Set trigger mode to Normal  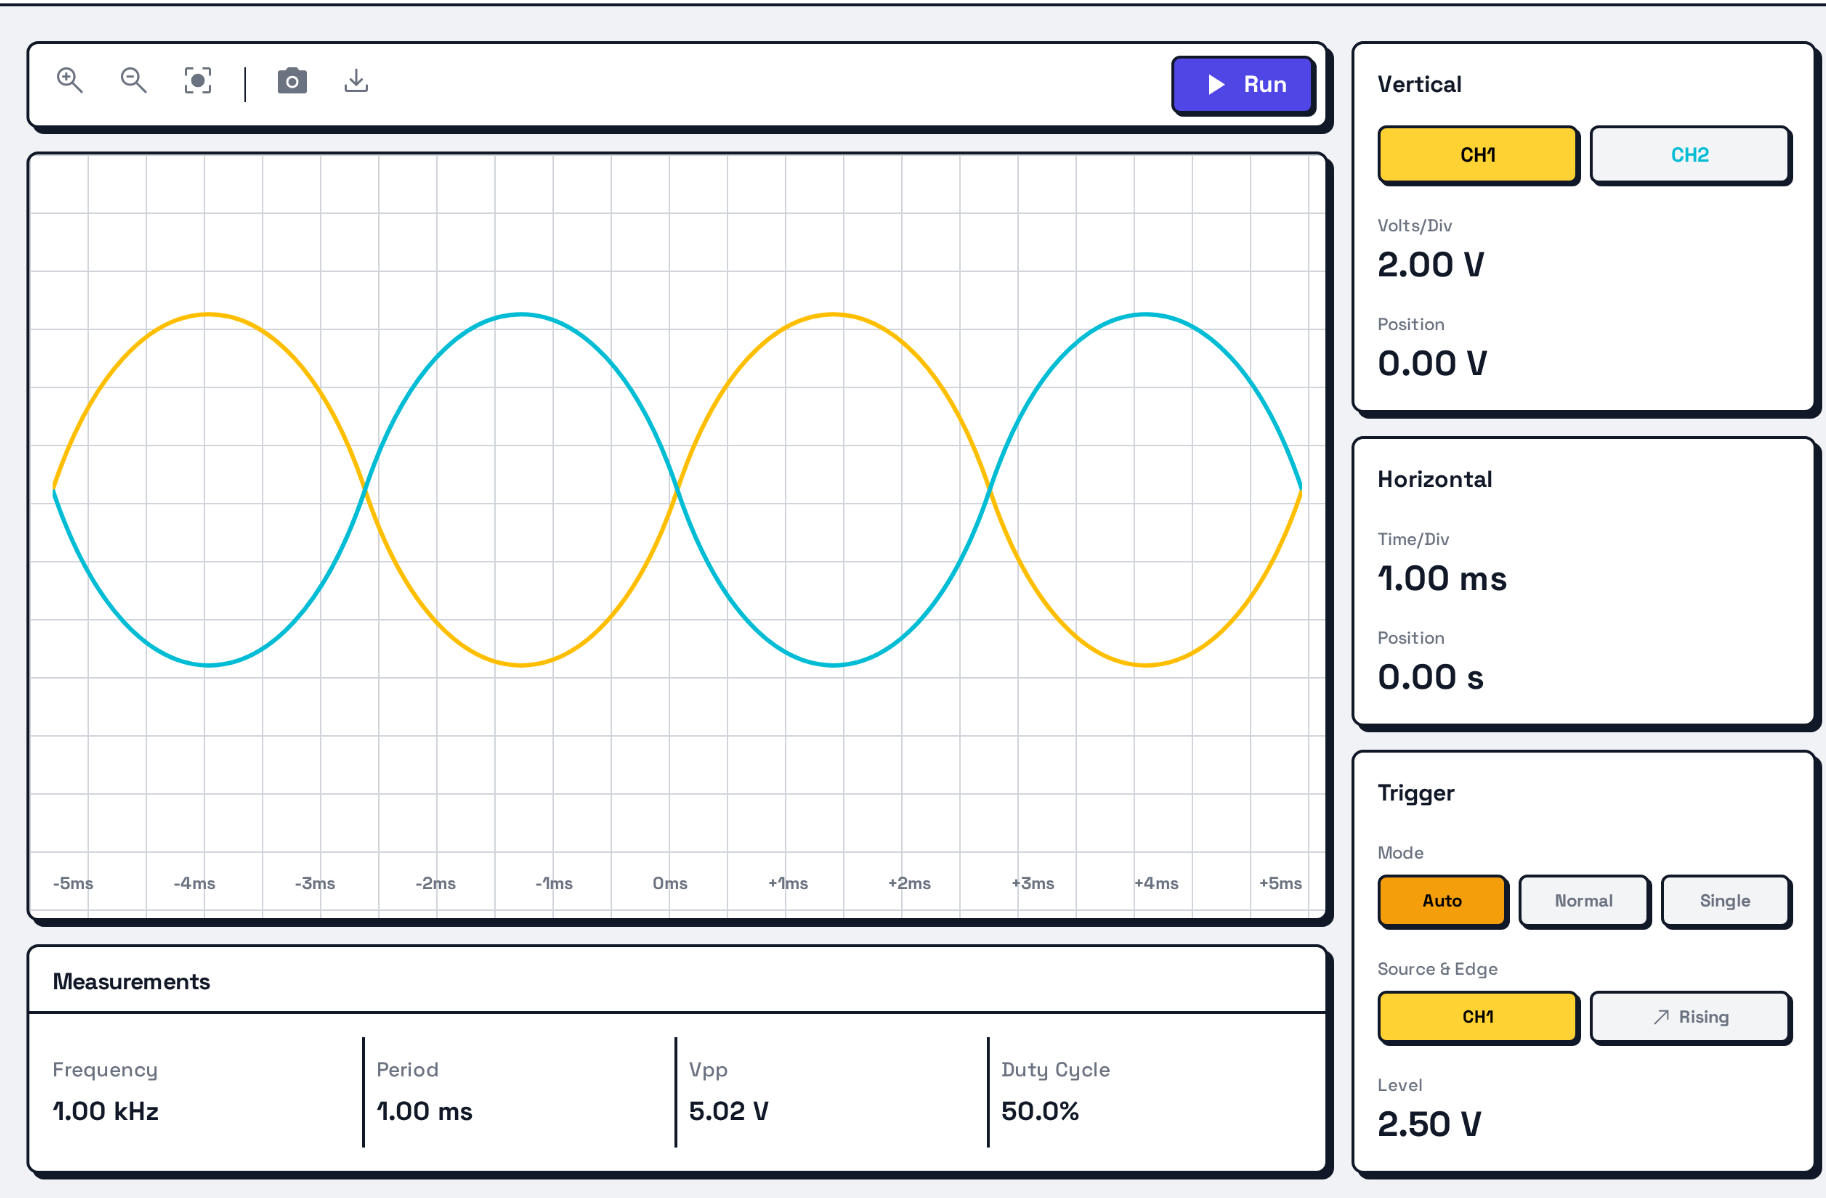click(1583, 901)
